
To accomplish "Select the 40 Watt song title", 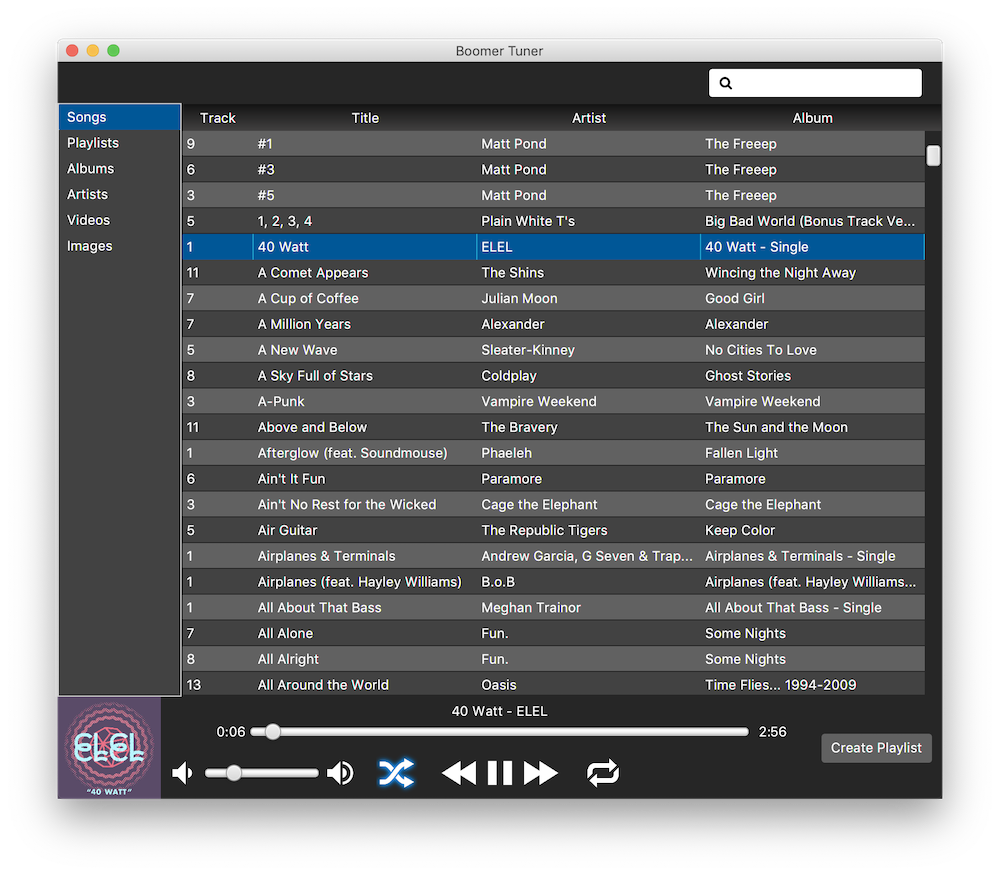I will click(x=283, y=247).
